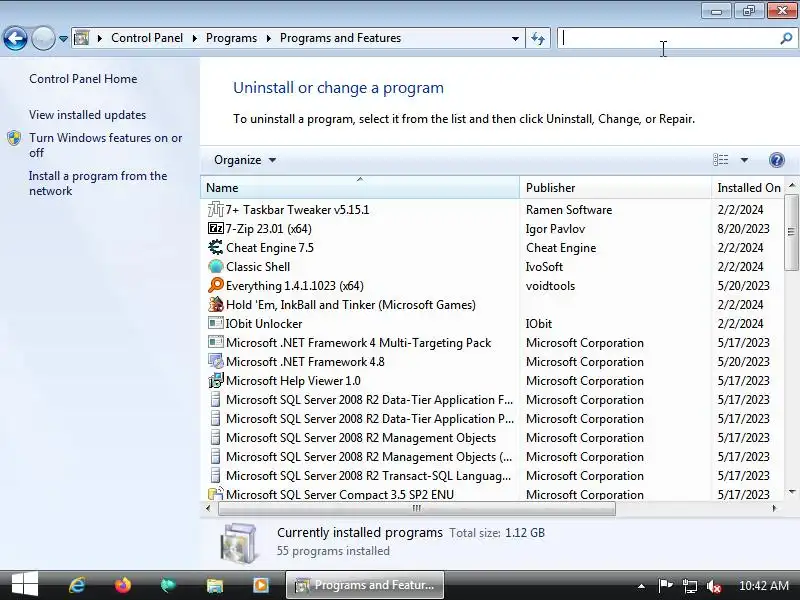The image size is (800, 600).
Task: Select the voidtools publisher cell
Action: click(x=550, y=286)
